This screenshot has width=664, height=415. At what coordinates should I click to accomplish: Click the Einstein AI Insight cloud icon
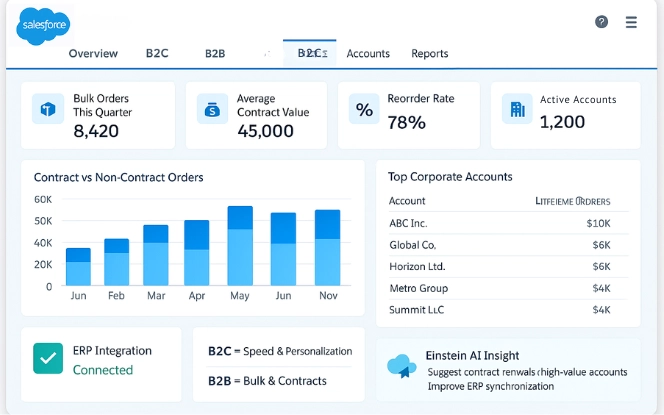[402, 367]
